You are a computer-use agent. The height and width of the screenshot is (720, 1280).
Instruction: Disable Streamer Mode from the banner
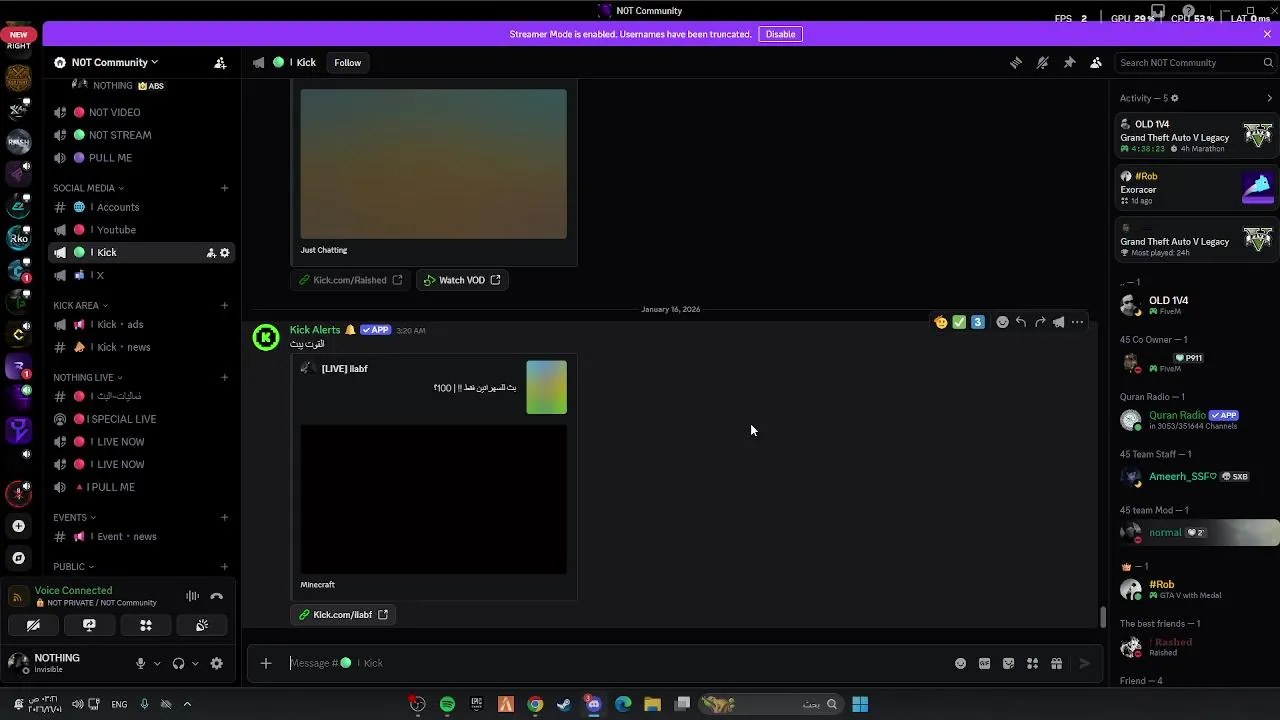coord(780,34)
